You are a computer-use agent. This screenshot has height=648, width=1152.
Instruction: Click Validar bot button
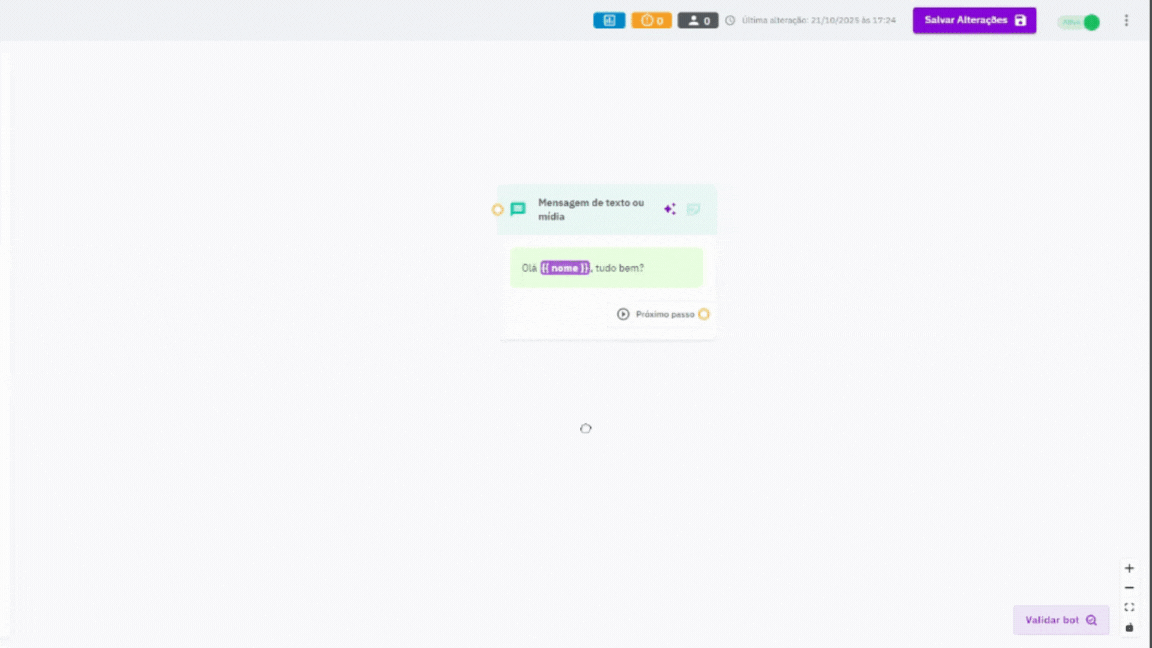click(x=1061, y=620)
